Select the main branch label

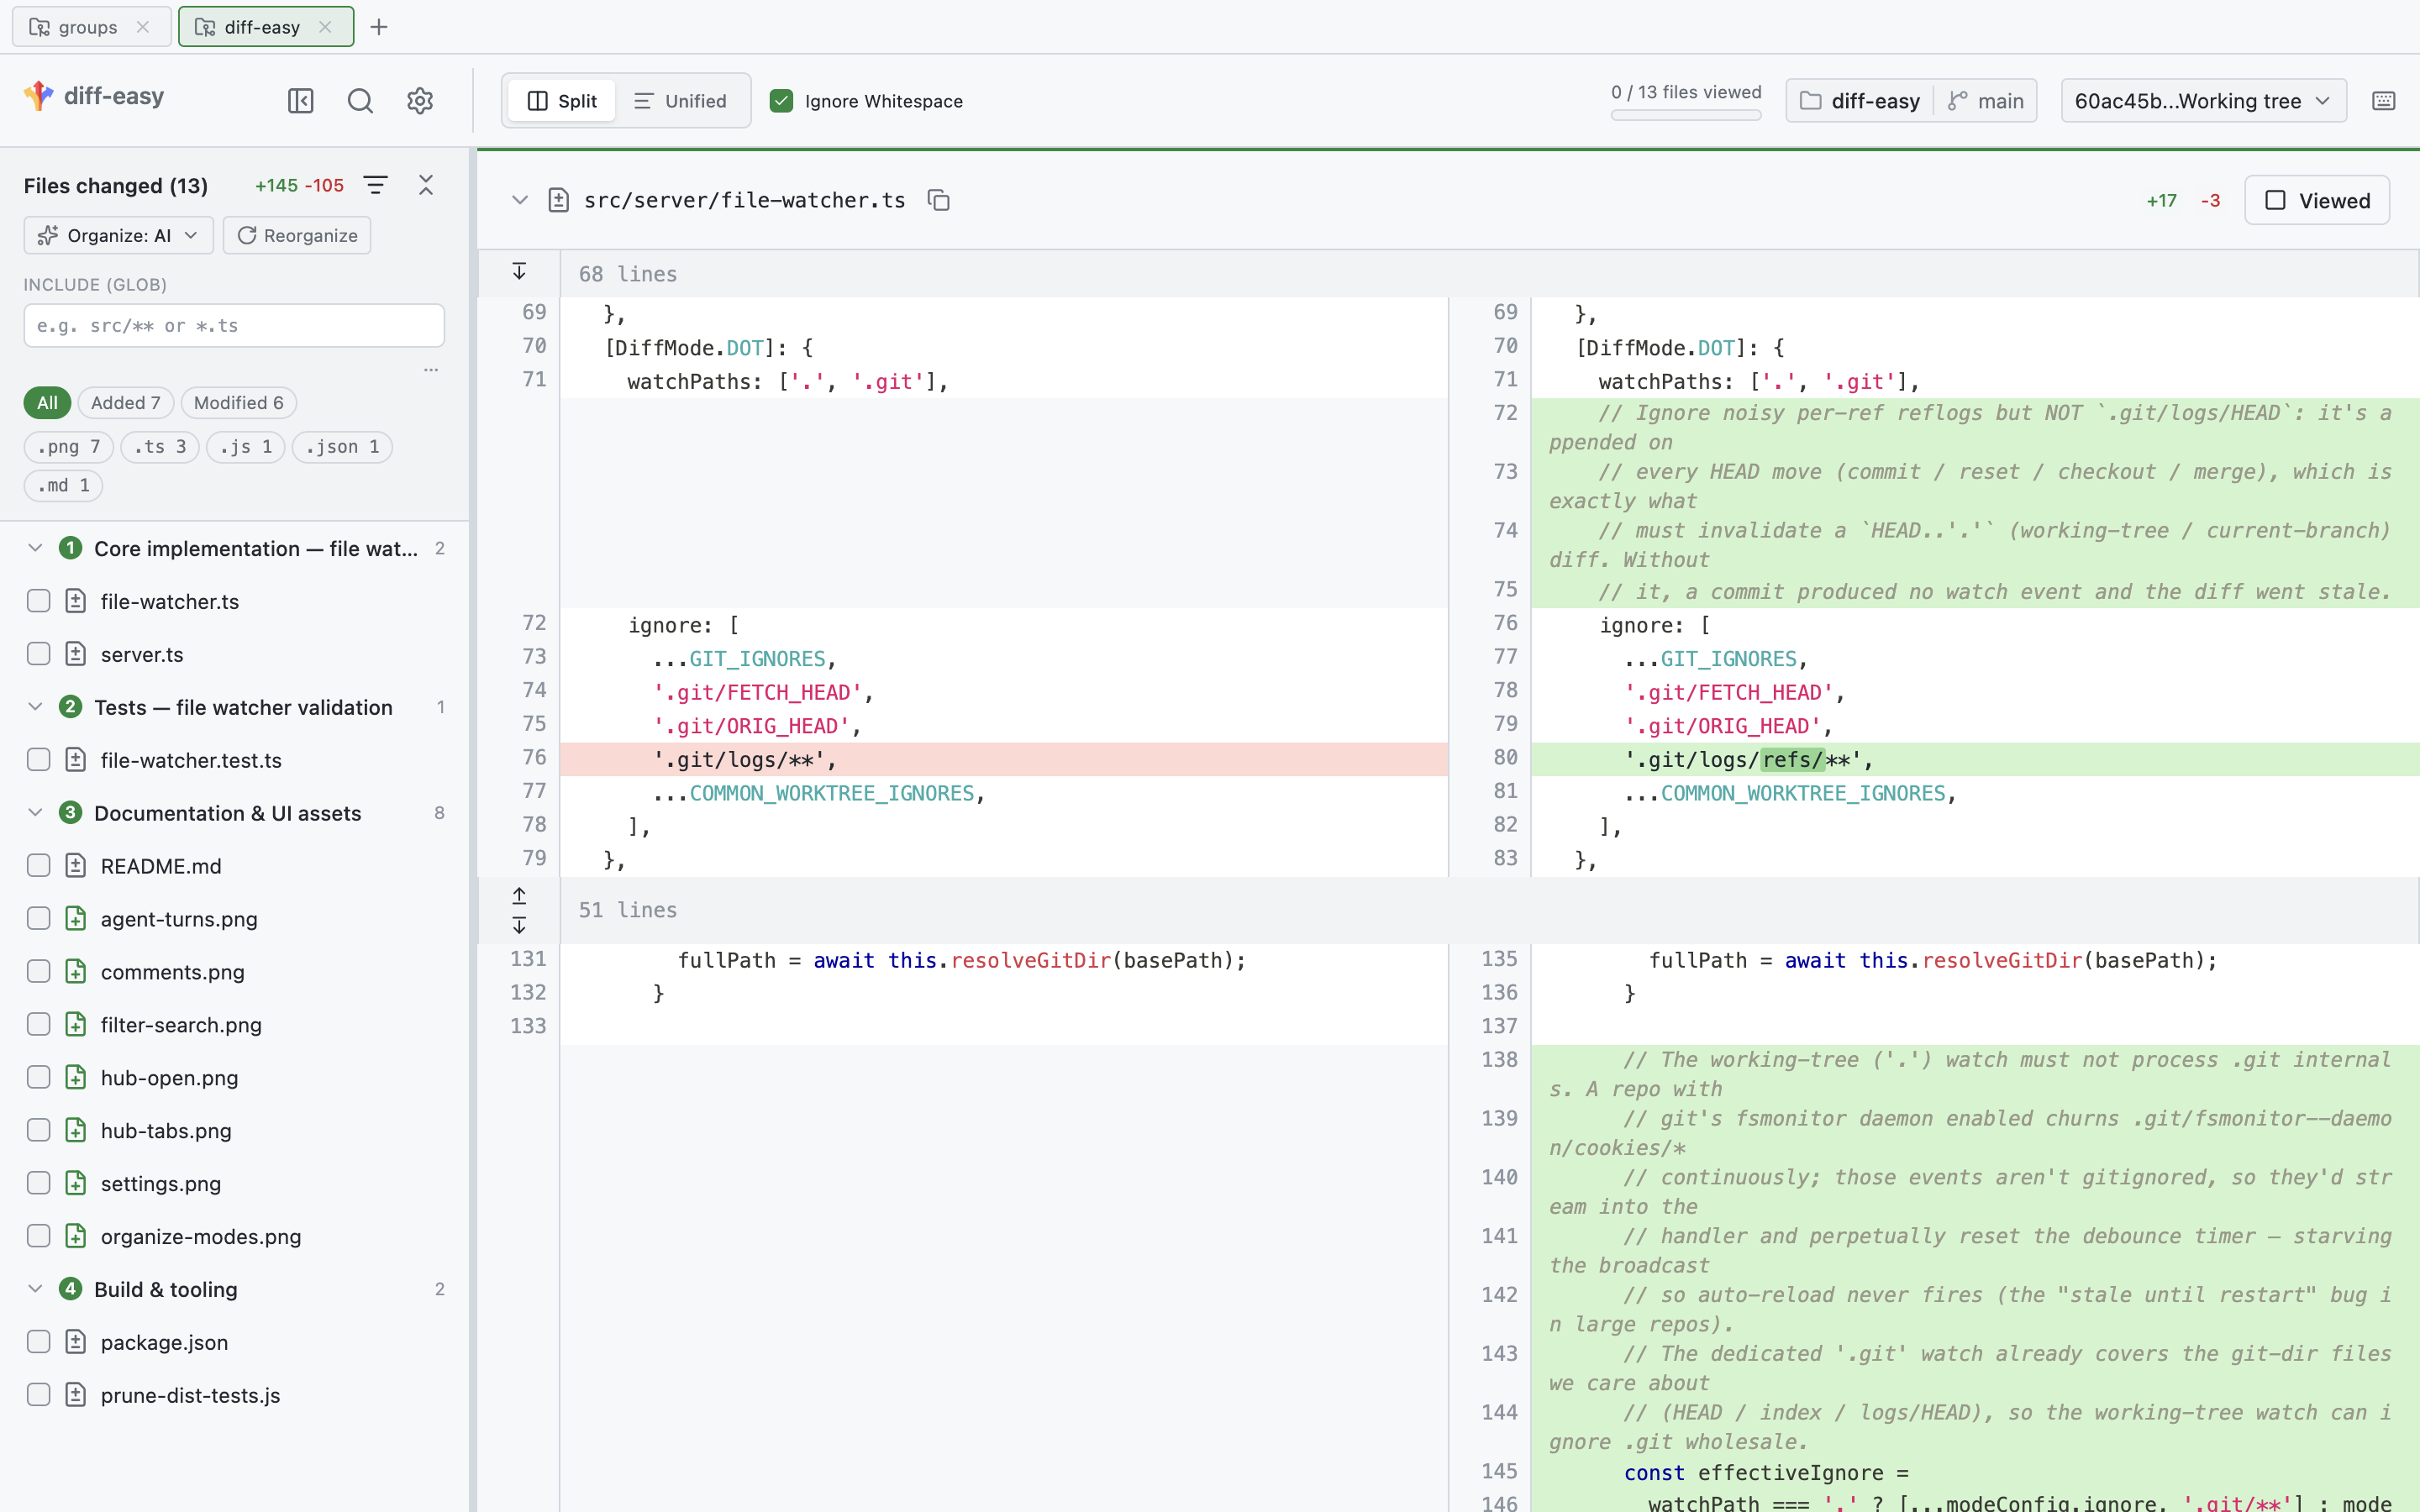[2000, 101]
